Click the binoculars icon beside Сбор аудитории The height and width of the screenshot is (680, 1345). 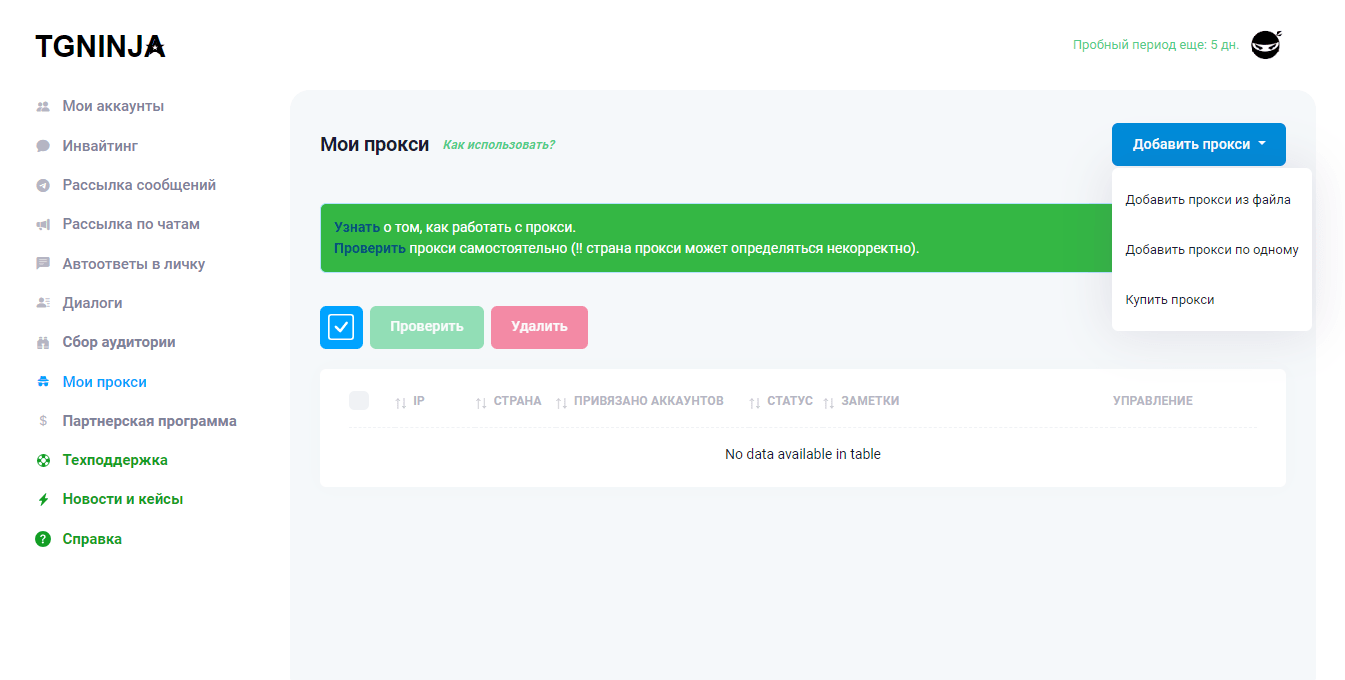tap(43, 343)
